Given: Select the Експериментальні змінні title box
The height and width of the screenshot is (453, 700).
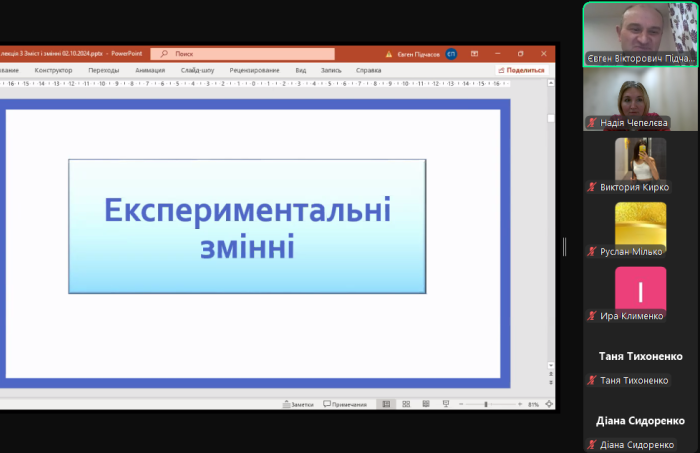Looking at the screenshot, I should coord(247,226).
